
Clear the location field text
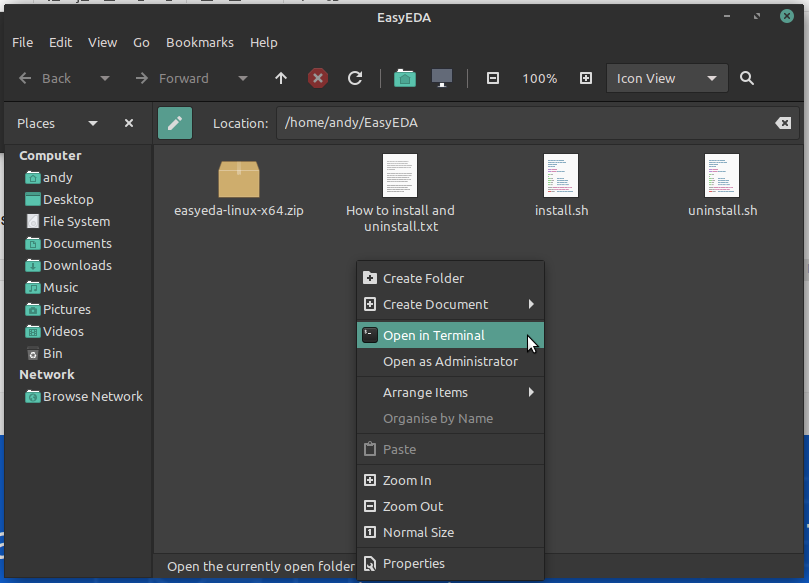(x=783, y=123)
